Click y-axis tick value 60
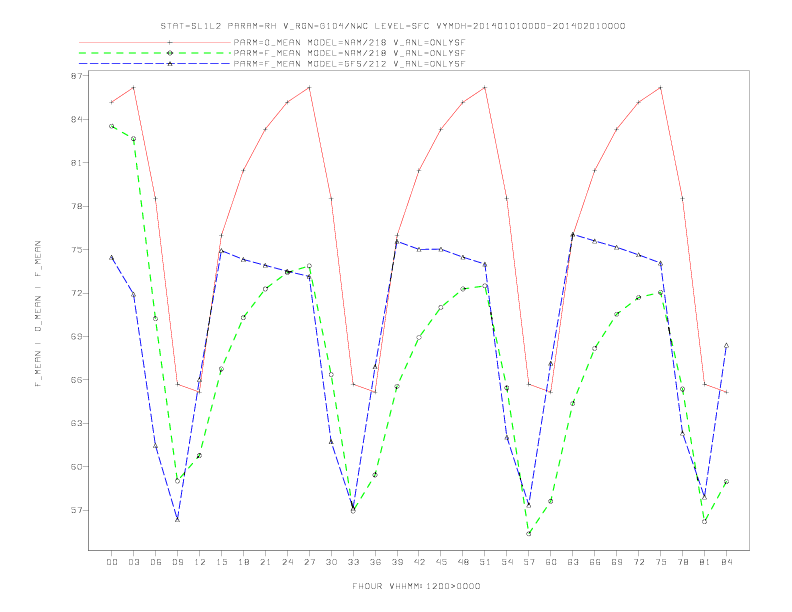The image size is (792, 612). [77, 467]
